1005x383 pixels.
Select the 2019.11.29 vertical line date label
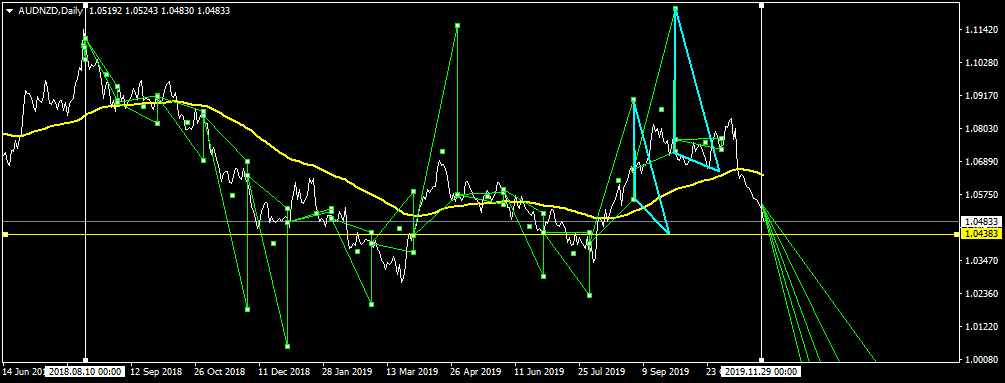pyautogui.click(x=761, y=371)
